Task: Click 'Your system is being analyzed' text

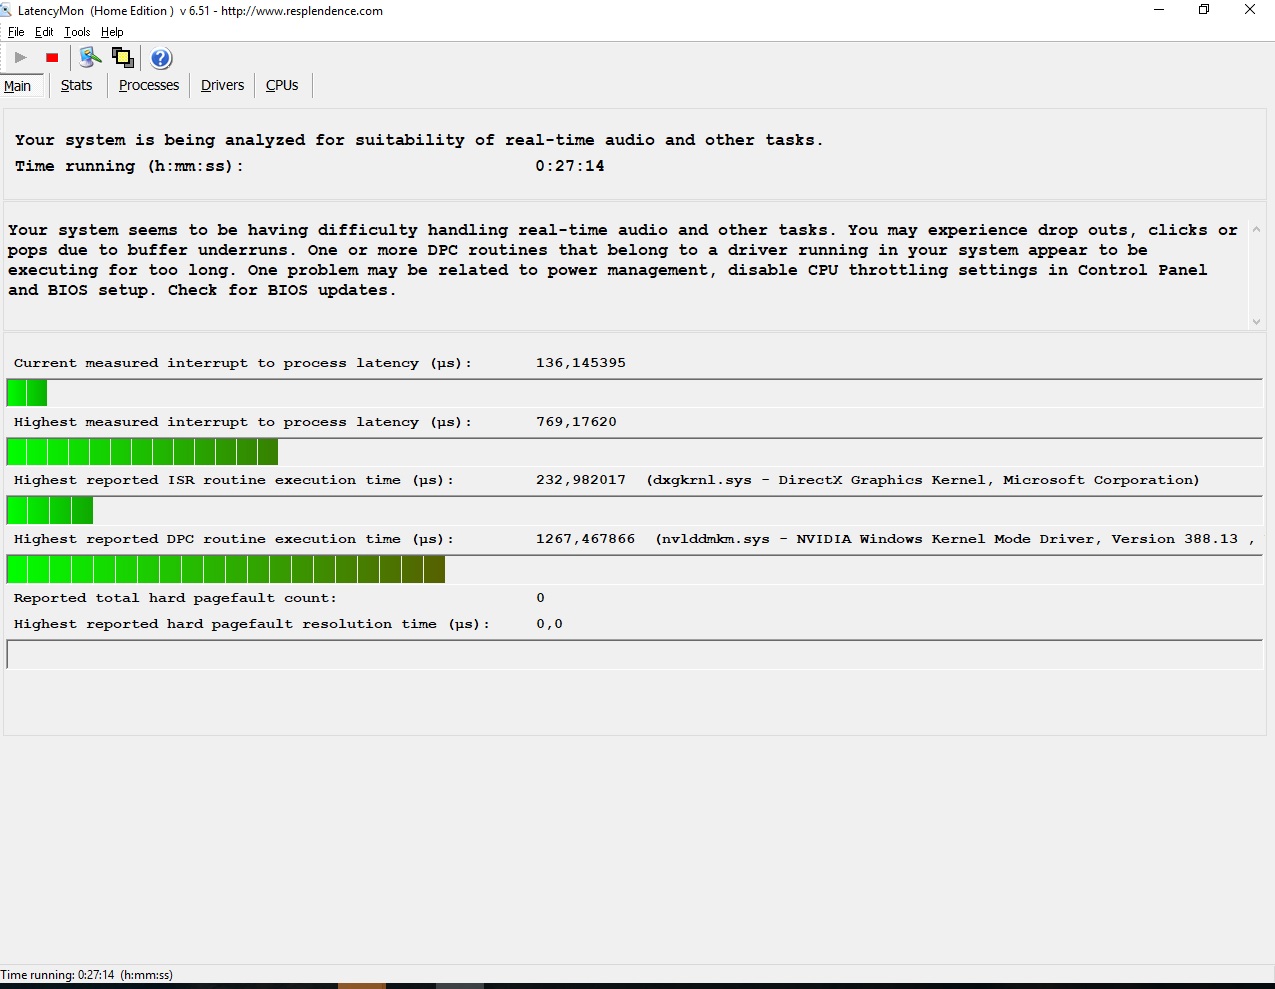Action: [x=419, y=140]
